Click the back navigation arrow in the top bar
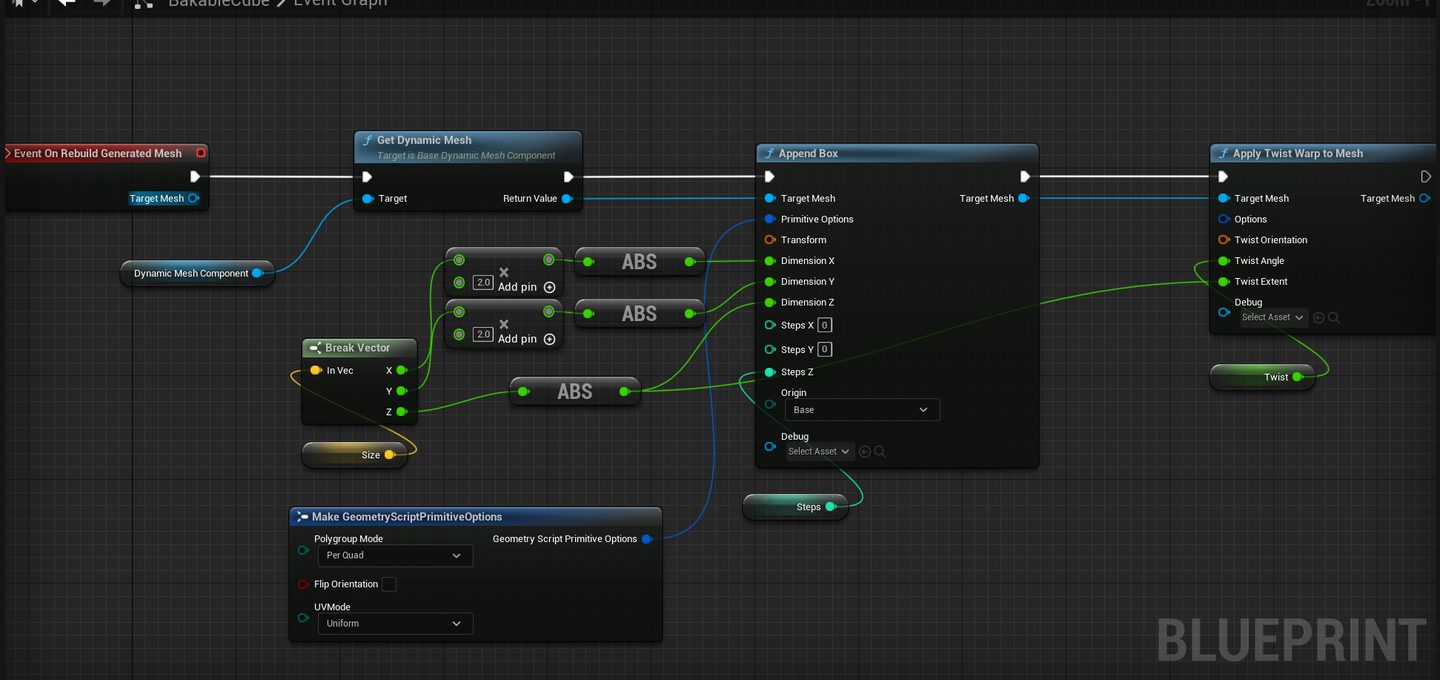This screenshot has height=680, width=1440. [67, 3]
